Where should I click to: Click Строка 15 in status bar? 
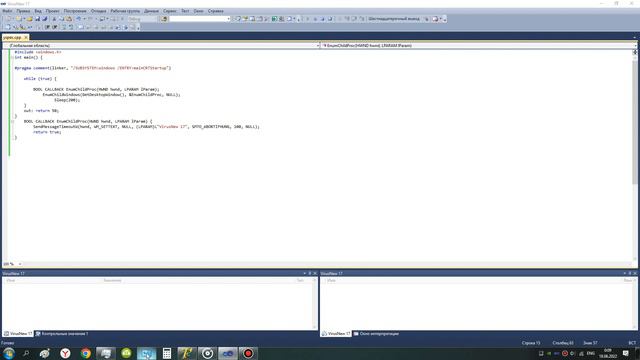click(531, 343)
